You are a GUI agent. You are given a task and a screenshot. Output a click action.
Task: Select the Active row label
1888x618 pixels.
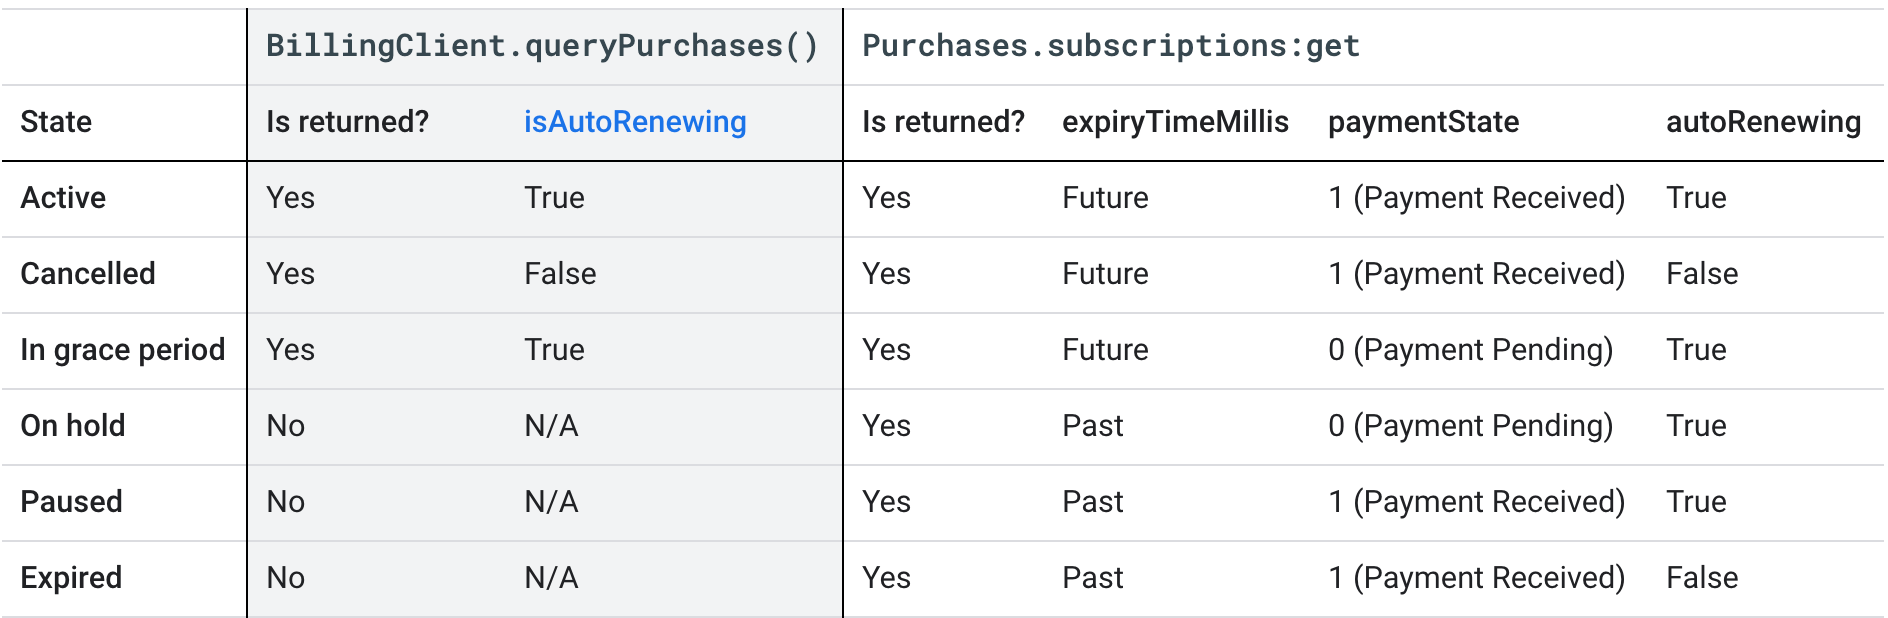pyautogui.click(x=63, y=198)
